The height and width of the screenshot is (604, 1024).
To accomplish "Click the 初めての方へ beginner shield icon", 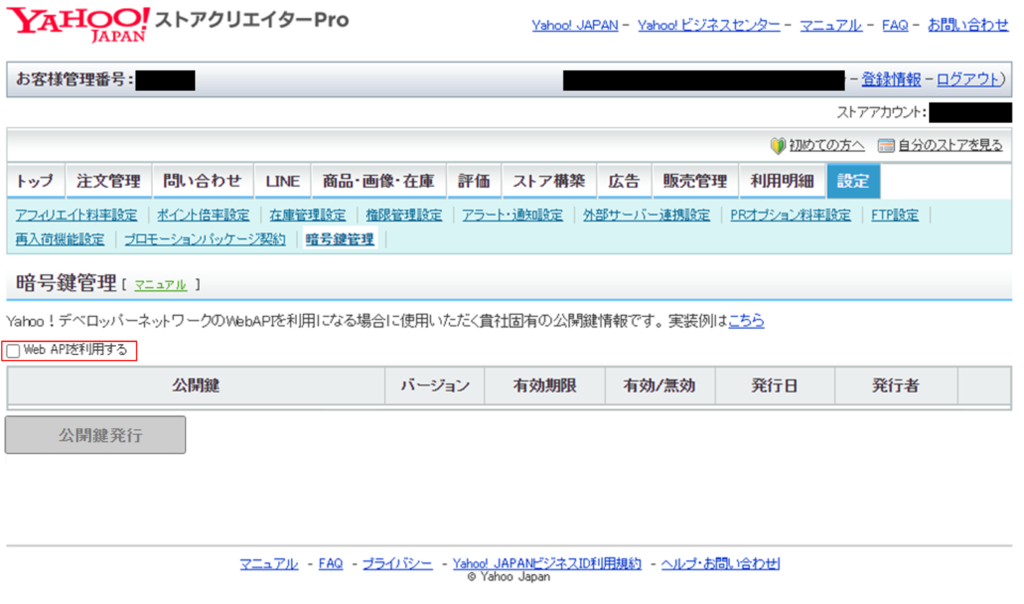I will point(778,145).
